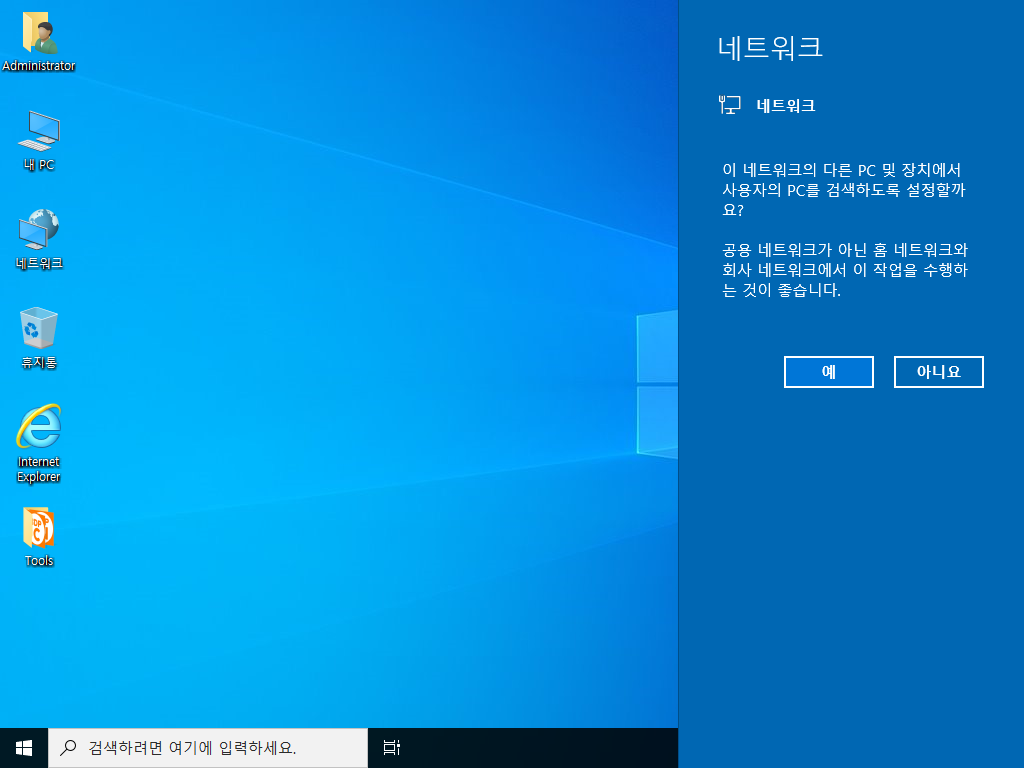Image resolution: width=1024 pixels, height=768 pixels.
Task: Click 아니요 to decline network discovery
Action: [938, 372]
